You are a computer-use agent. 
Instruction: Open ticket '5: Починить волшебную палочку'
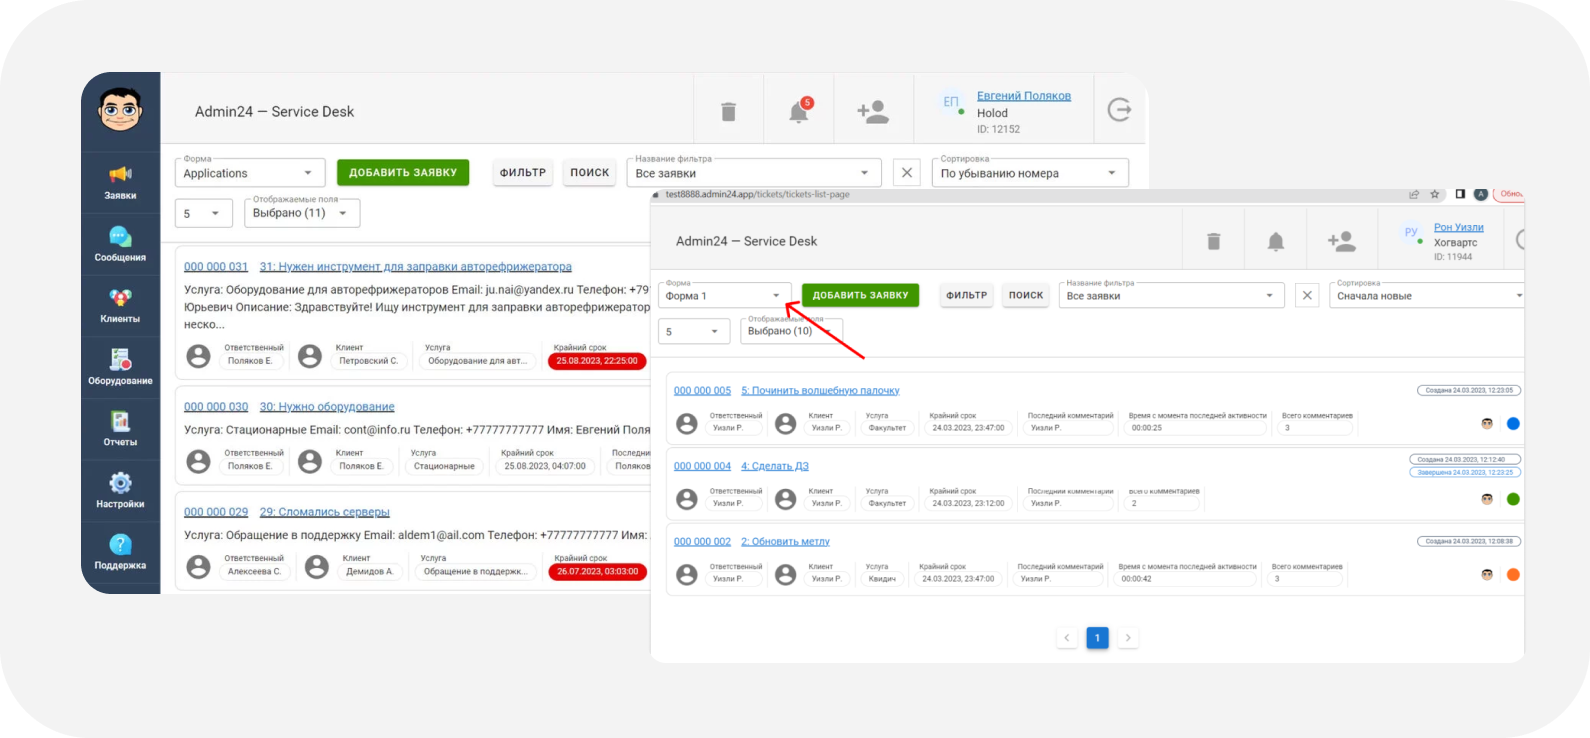pyautogui.click(x=820, y=391)
